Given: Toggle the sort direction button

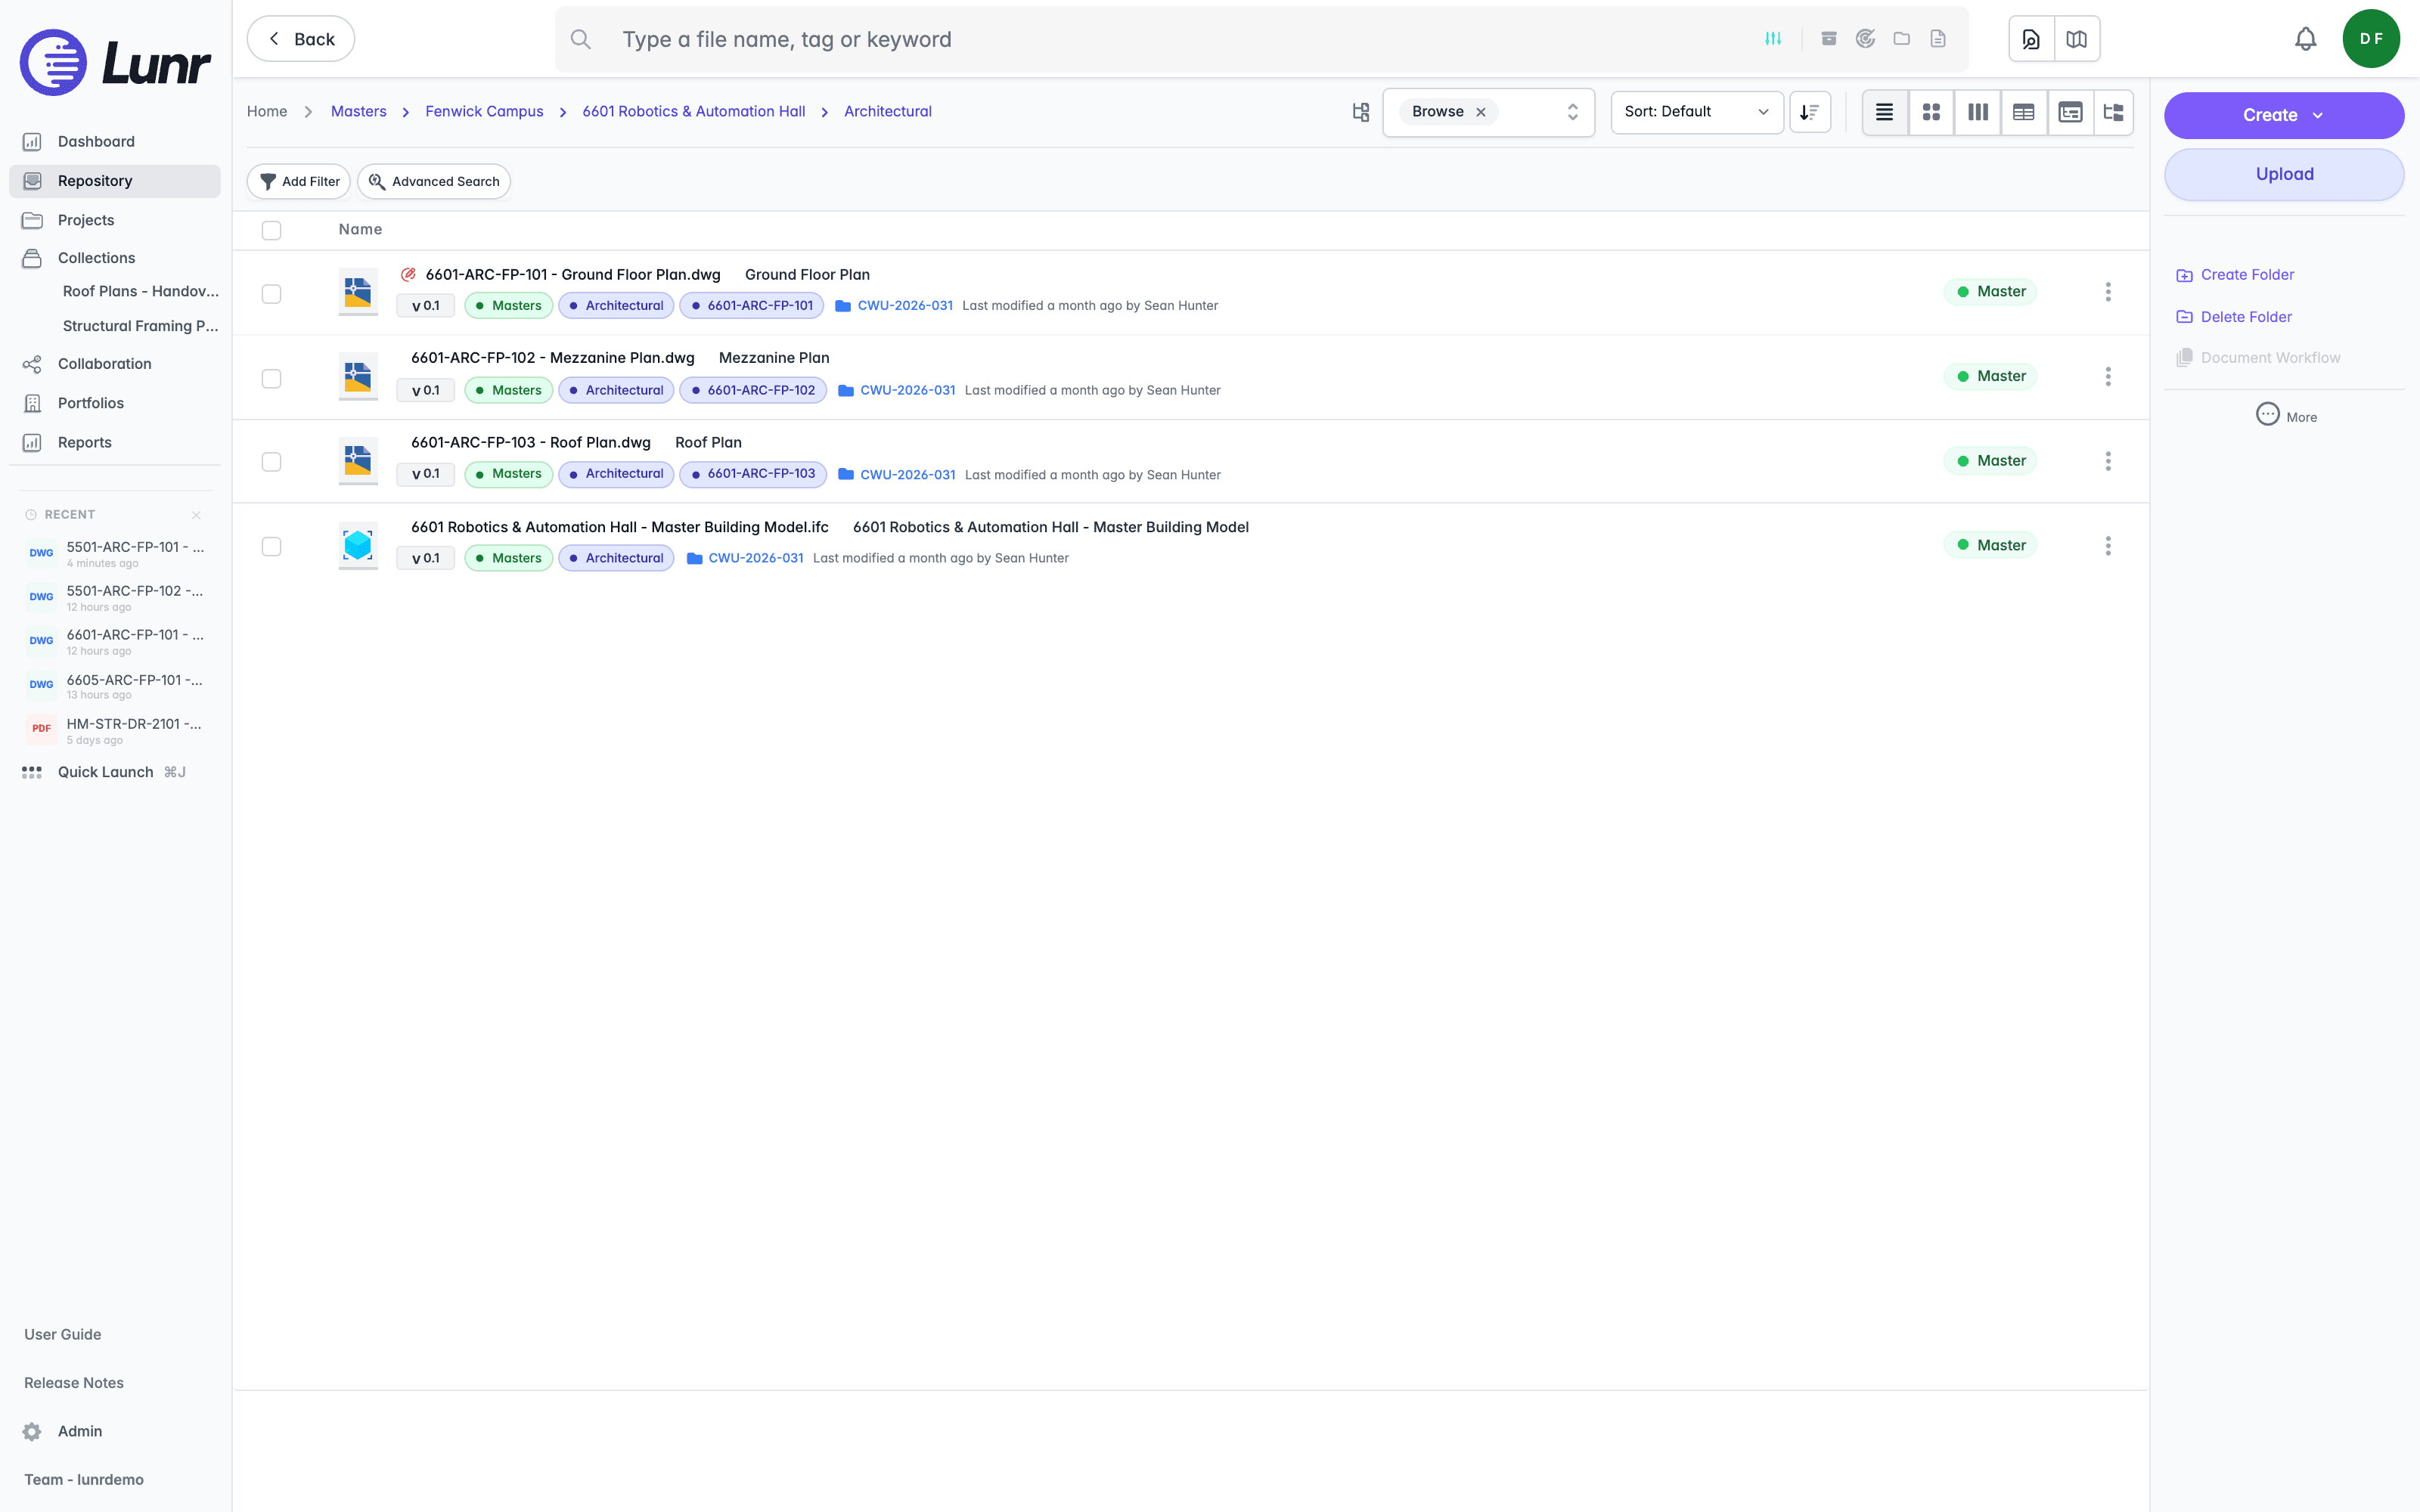Looking at the screenshot, I should (1810, 112).
